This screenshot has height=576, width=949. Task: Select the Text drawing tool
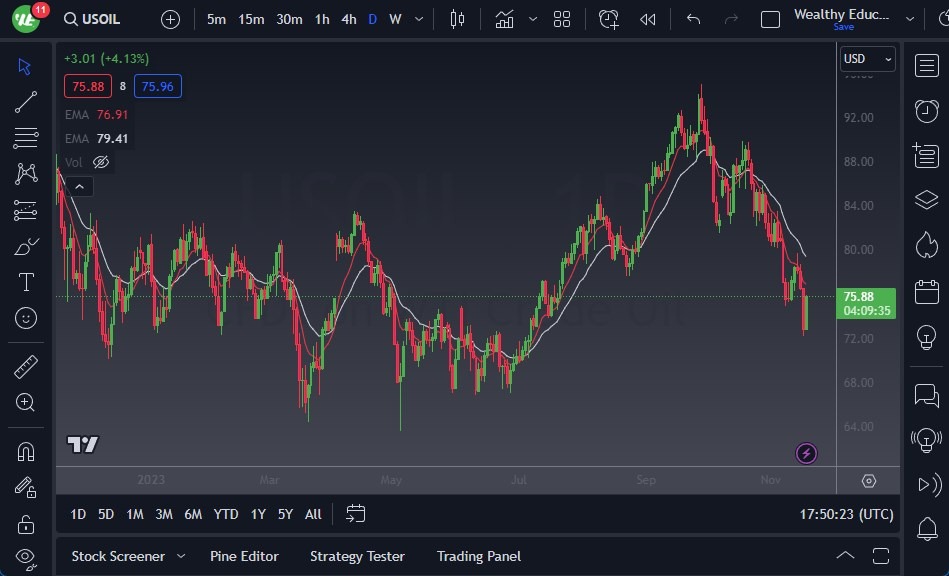pyautogui.click(x=27, y=282)
